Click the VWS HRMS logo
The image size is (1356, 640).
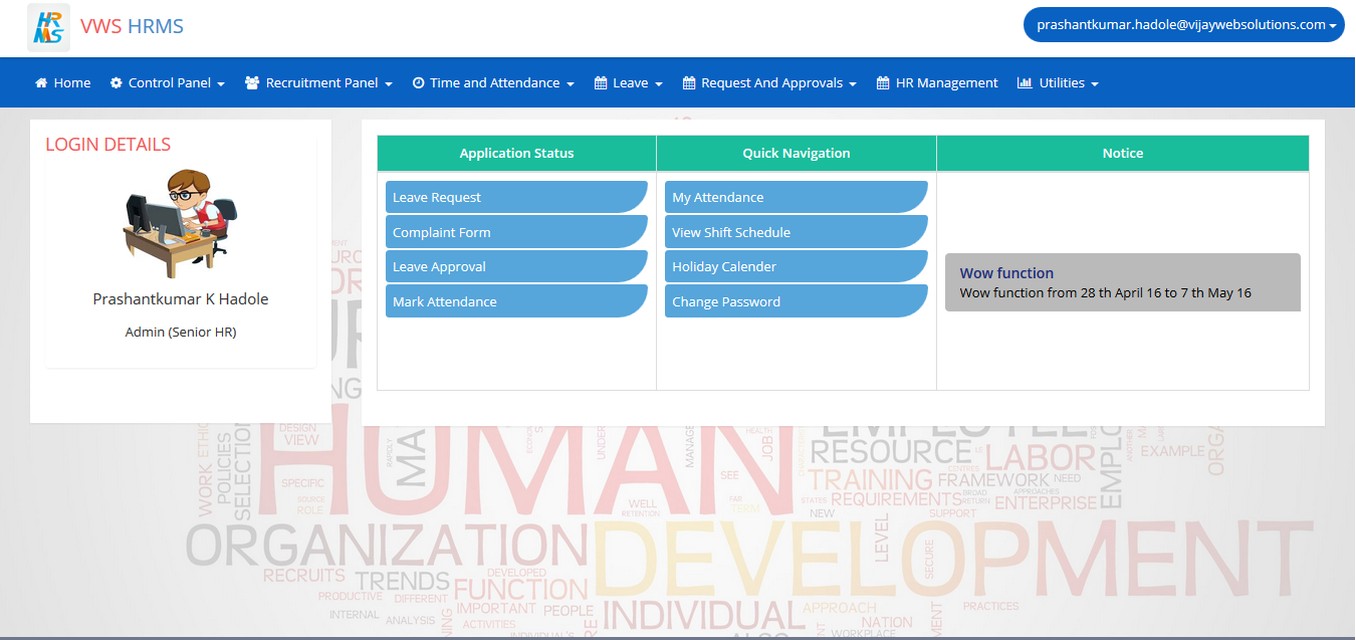(105, 26)
